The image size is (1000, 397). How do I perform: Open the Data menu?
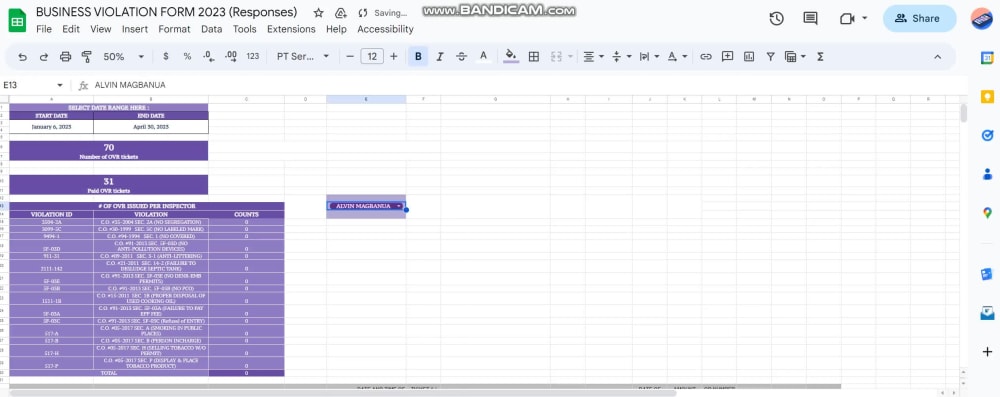pos(212,29)
